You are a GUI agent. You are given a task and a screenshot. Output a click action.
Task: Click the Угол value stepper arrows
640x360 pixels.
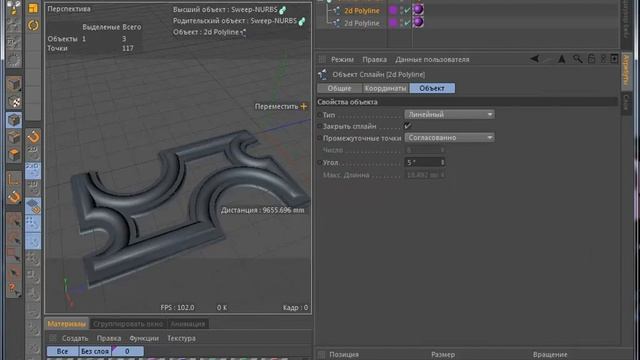[442, 162]
